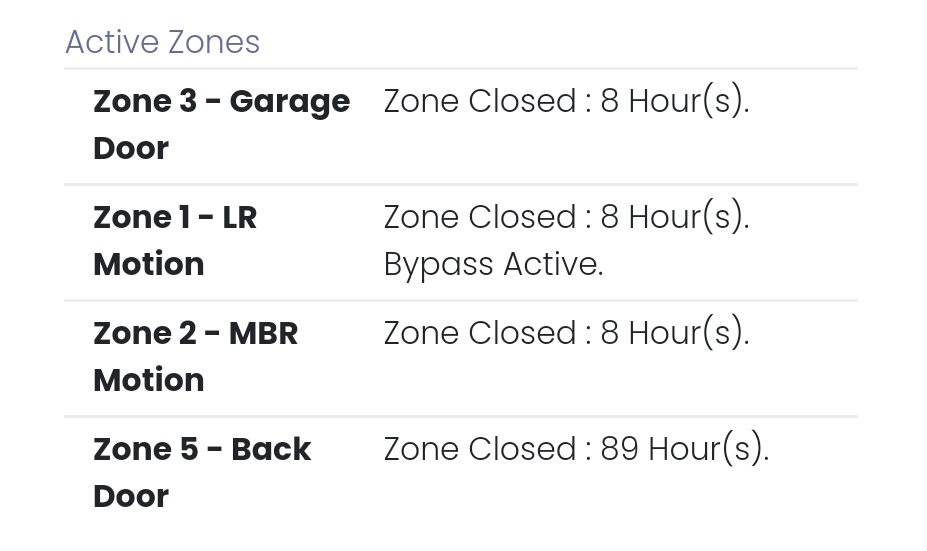This screenshot has height=551, width=927.
Task: Click the LR abbreviation in Zone 1
Action: tap(239, 218)
